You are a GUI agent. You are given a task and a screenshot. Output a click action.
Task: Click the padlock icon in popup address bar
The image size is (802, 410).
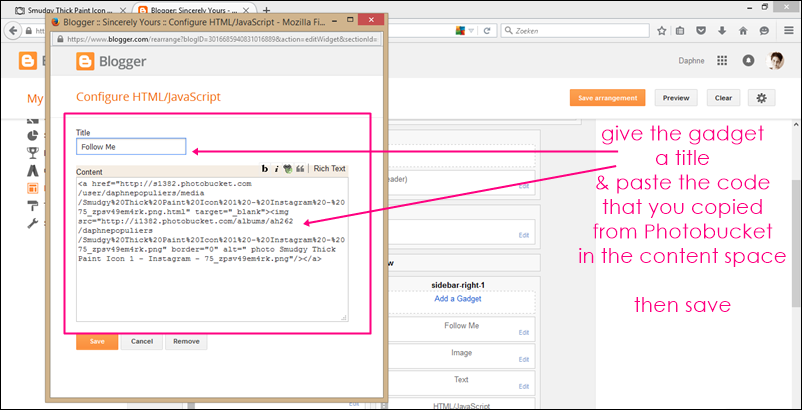pos(60,39)
